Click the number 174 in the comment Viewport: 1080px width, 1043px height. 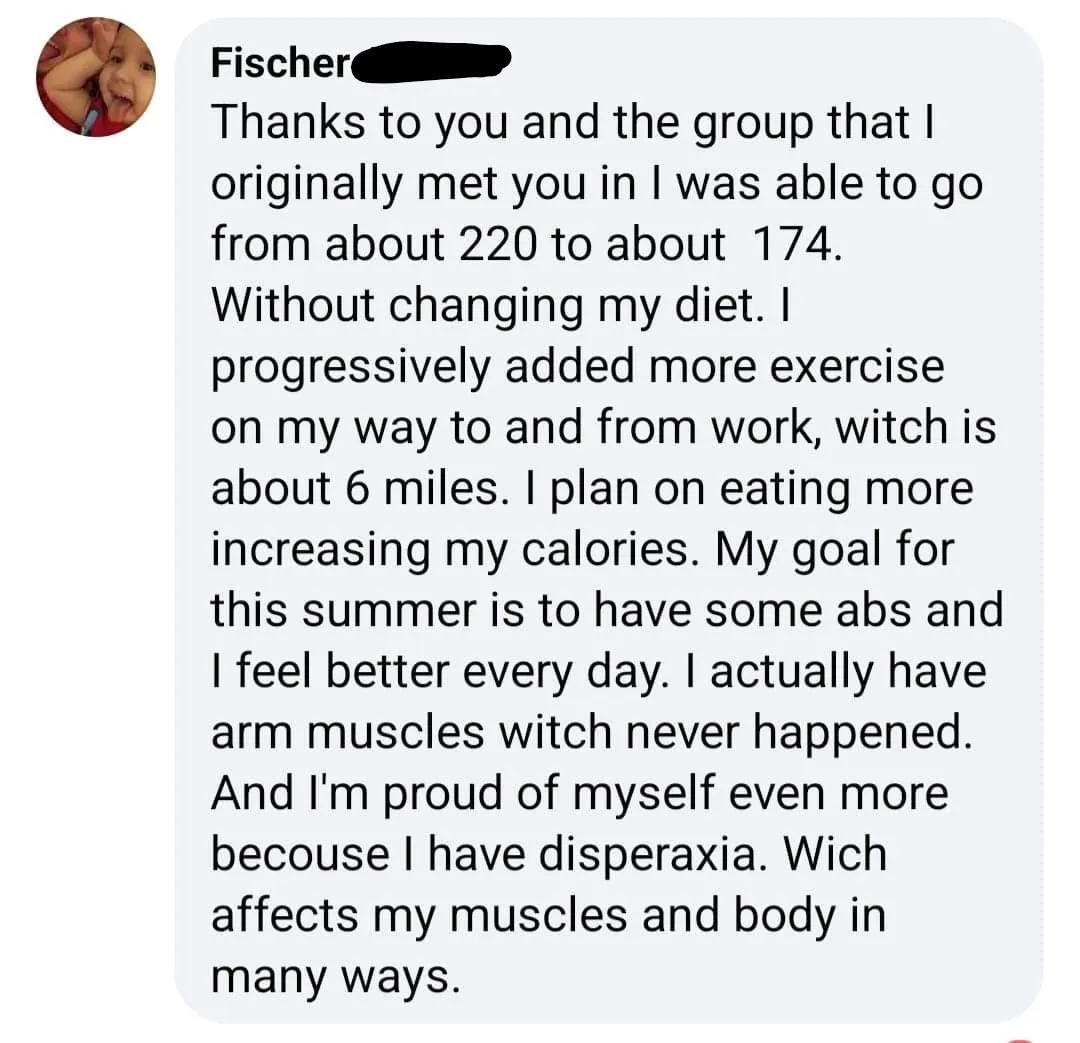792,244
